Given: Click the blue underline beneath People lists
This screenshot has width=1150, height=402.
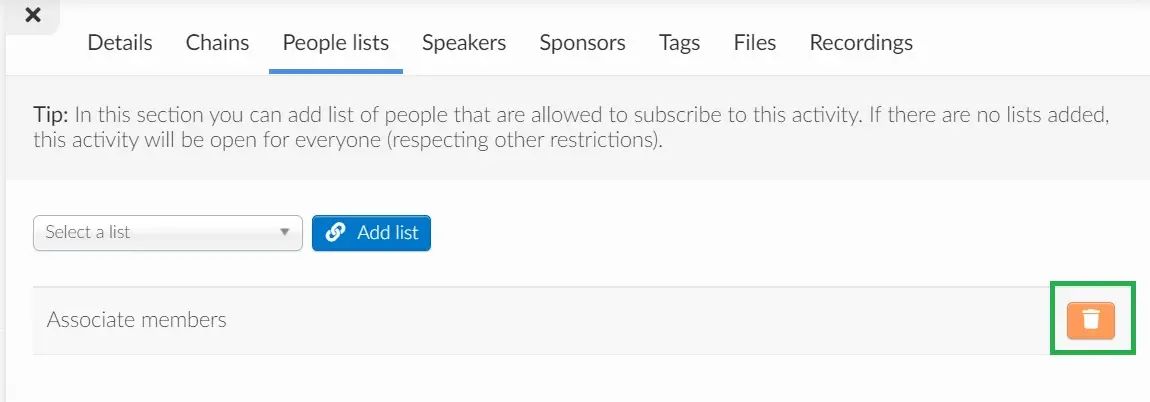Looking at the screenshot, I should click(336, 72).
